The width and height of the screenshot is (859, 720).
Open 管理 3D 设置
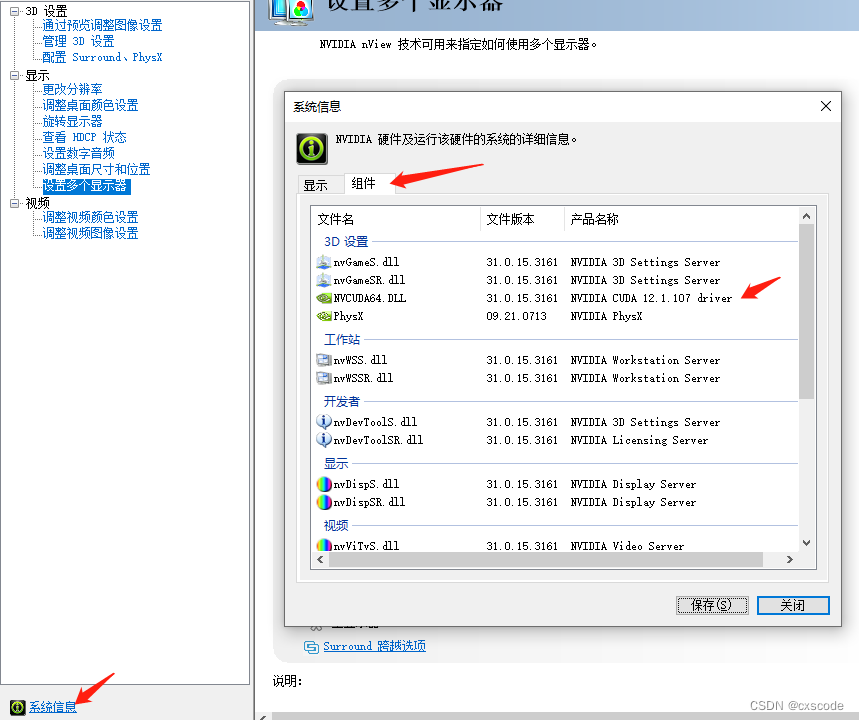point(78,41)
